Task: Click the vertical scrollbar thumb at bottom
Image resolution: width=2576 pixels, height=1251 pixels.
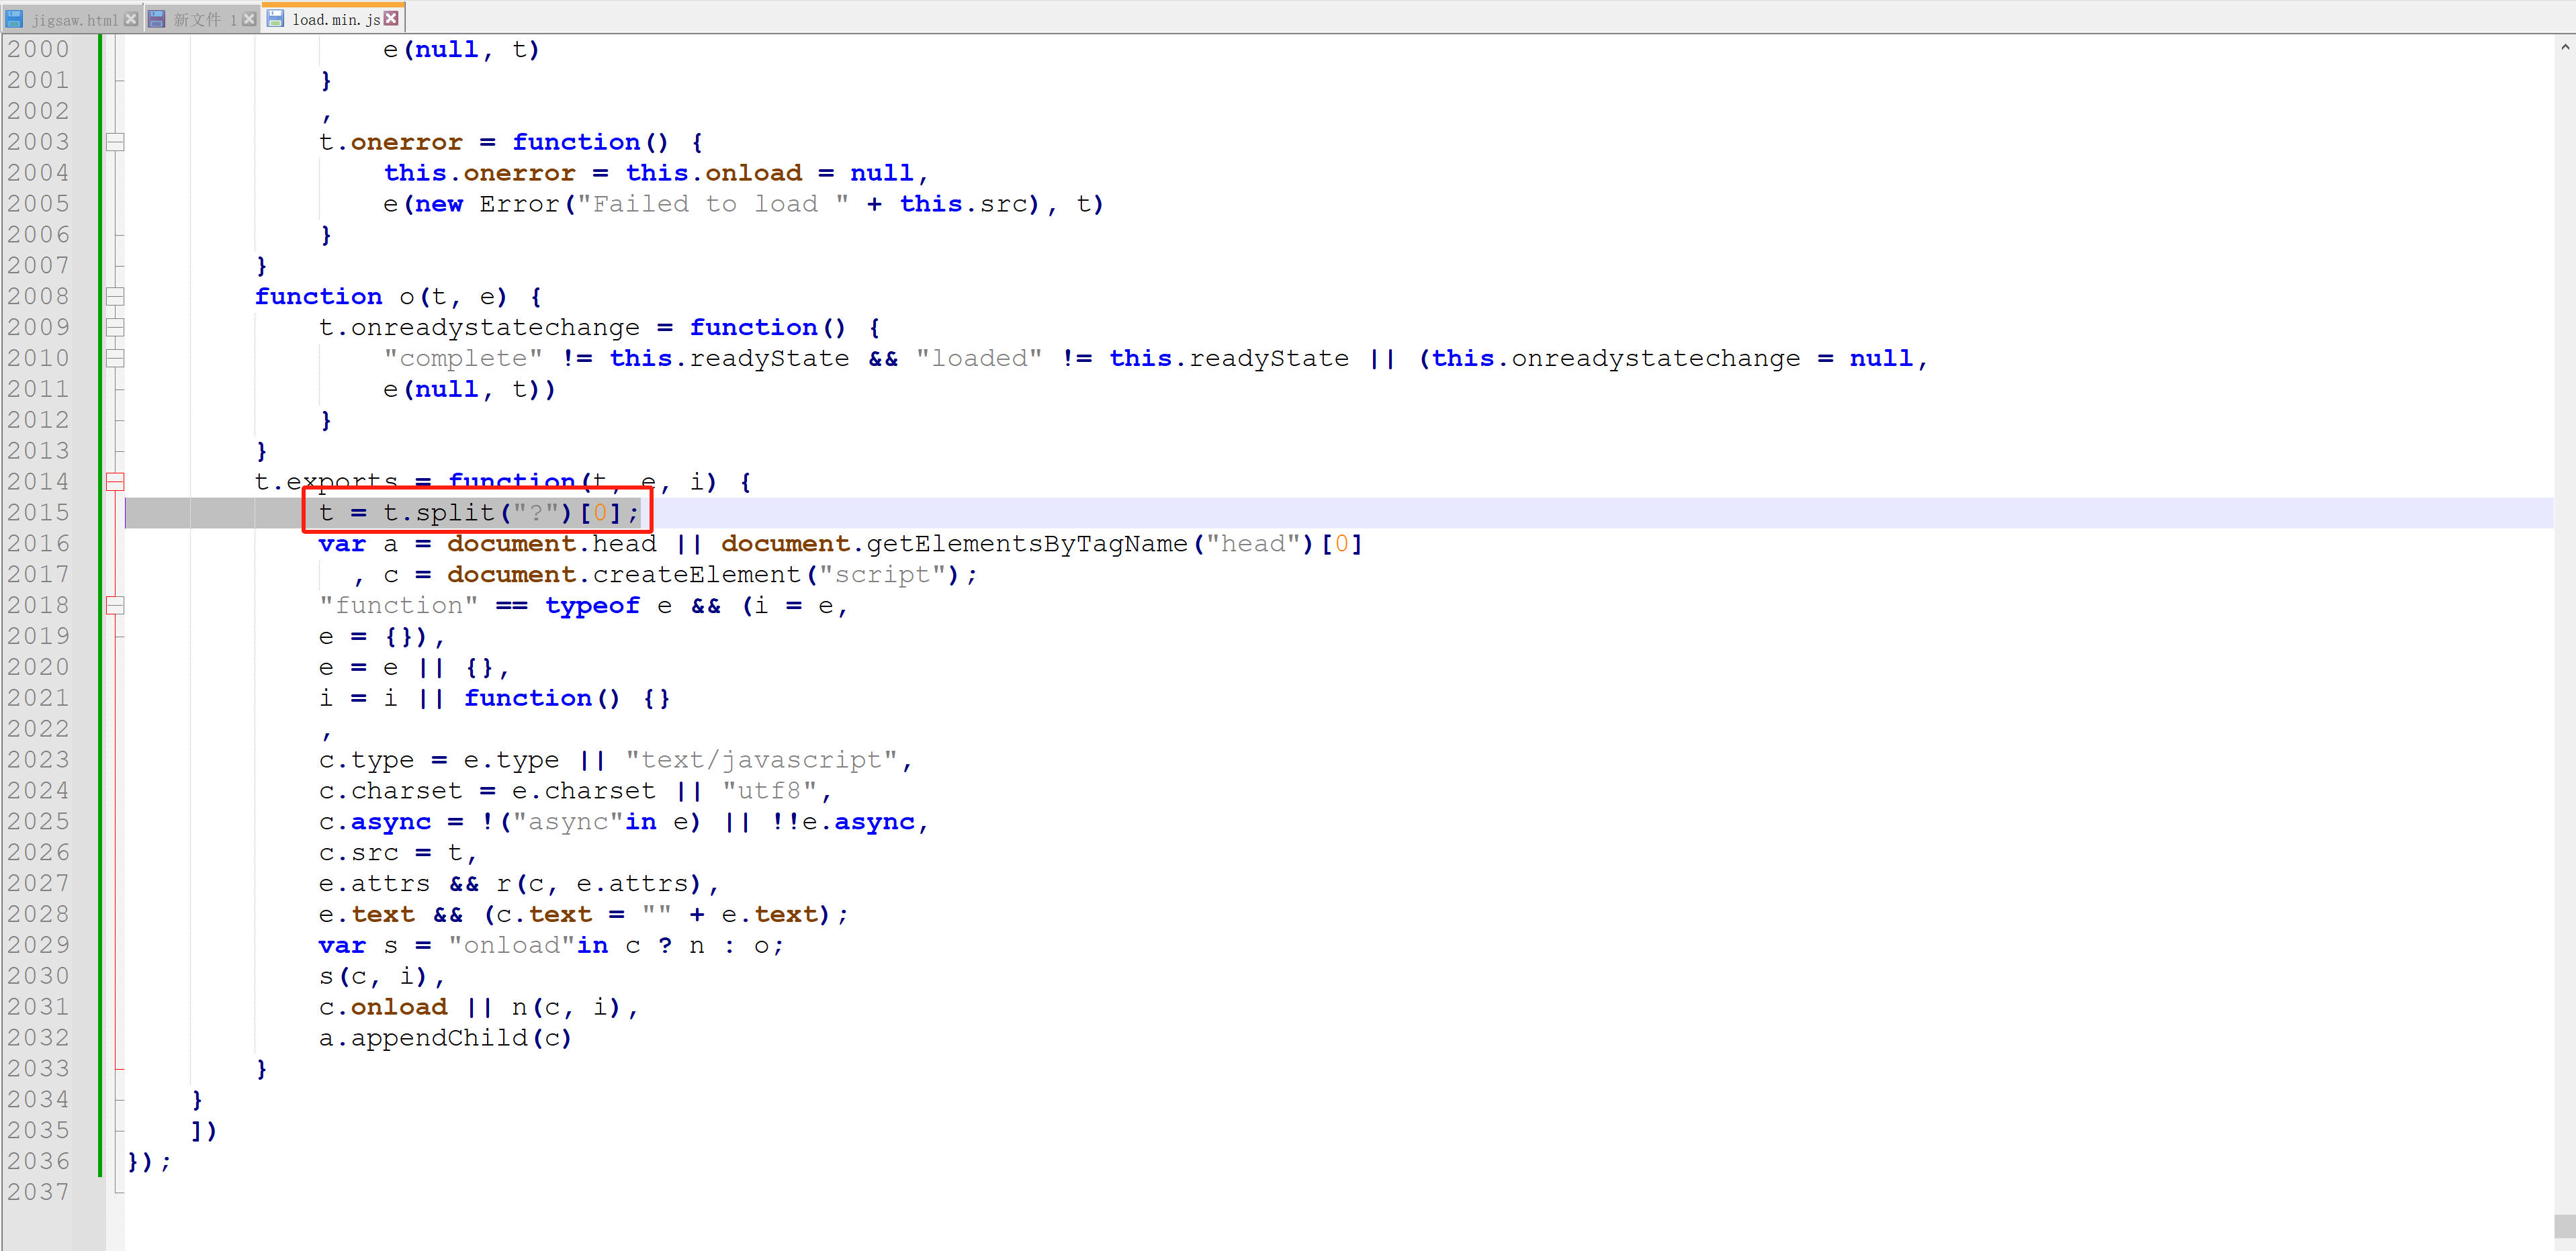Action: 2564,1225
